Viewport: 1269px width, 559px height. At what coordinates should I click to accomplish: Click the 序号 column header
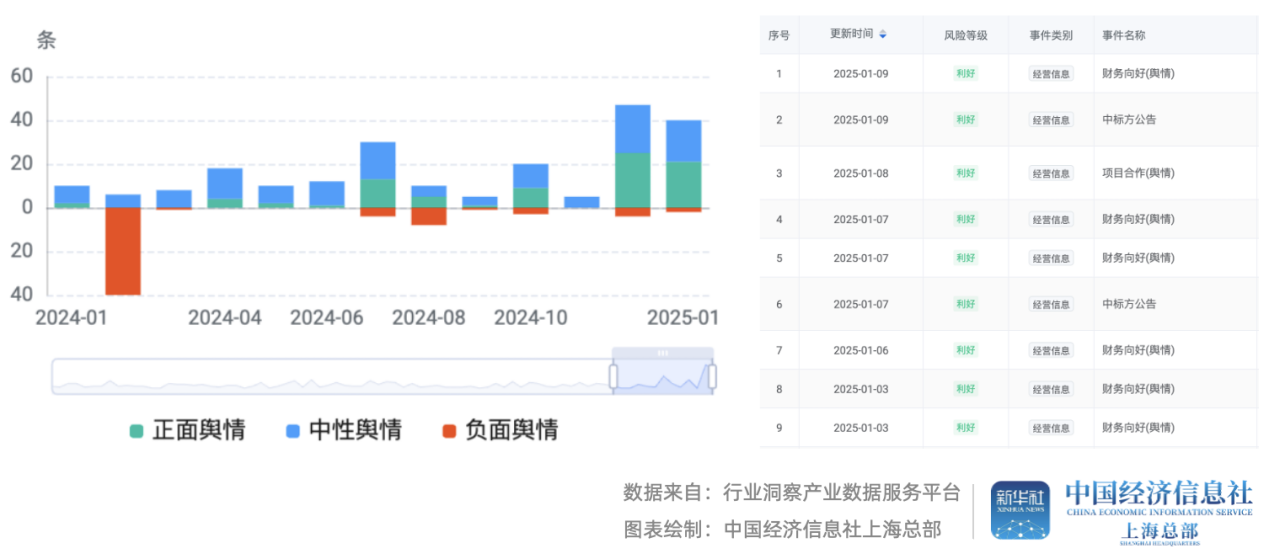(x=779, y=35)
